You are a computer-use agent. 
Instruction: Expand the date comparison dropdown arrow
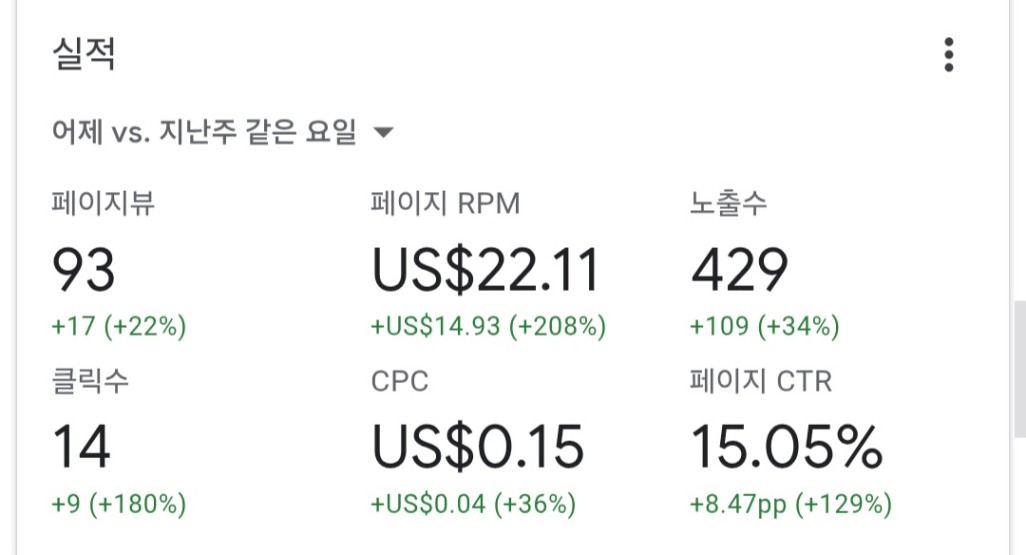click(382, 133)
